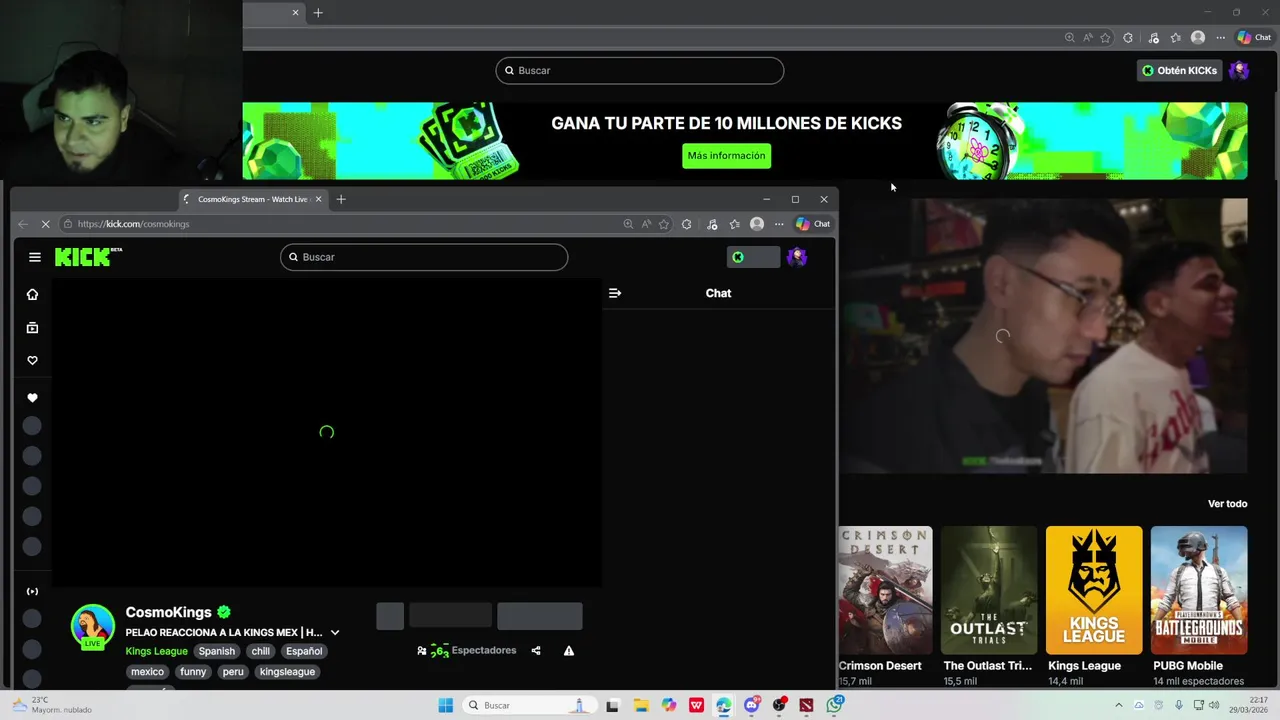Screen dimensions: 1280x720
Task: Expand the stream title chevron
Action: point(335,632)
